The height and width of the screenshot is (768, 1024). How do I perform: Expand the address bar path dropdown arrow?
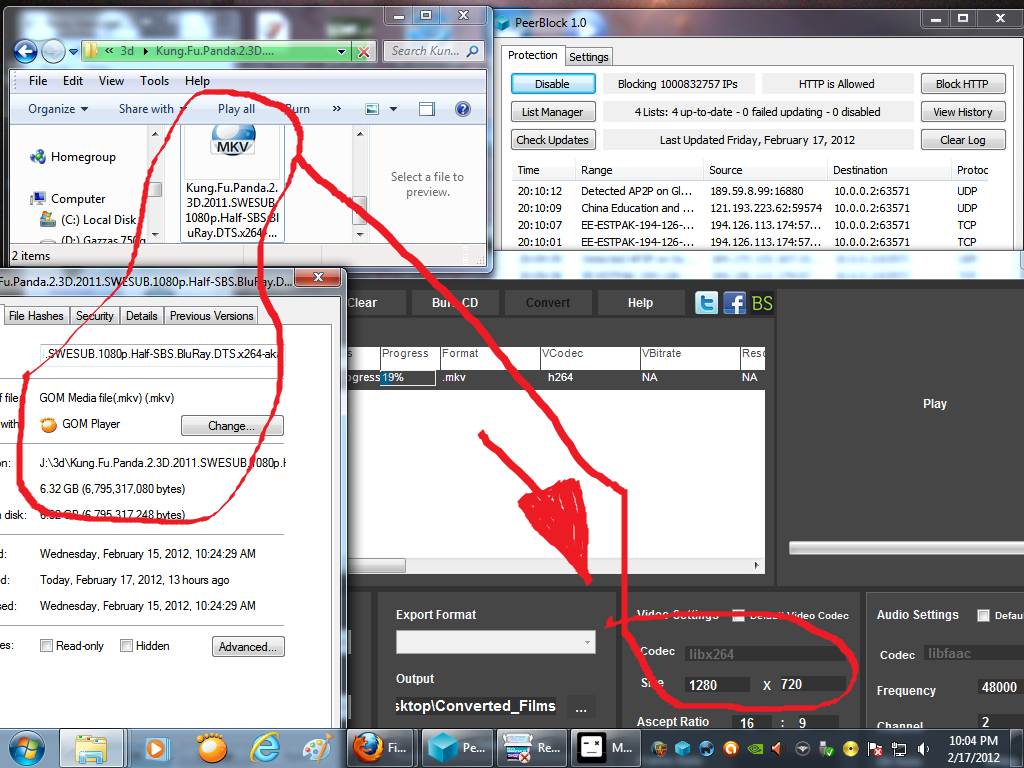(342, 51)
